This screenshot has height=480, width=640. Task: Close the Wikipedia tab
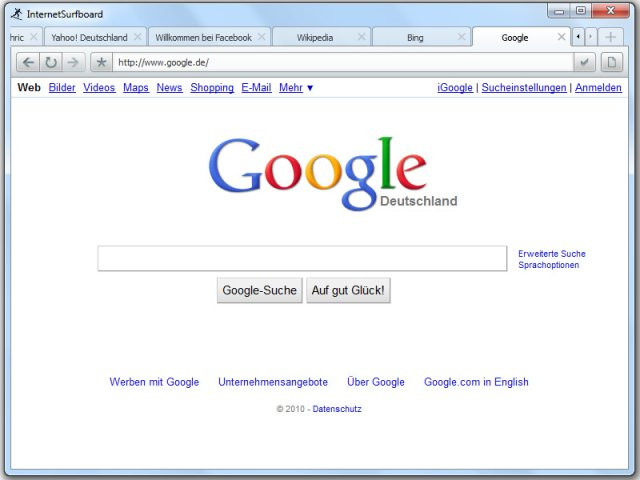click(361, 37)
